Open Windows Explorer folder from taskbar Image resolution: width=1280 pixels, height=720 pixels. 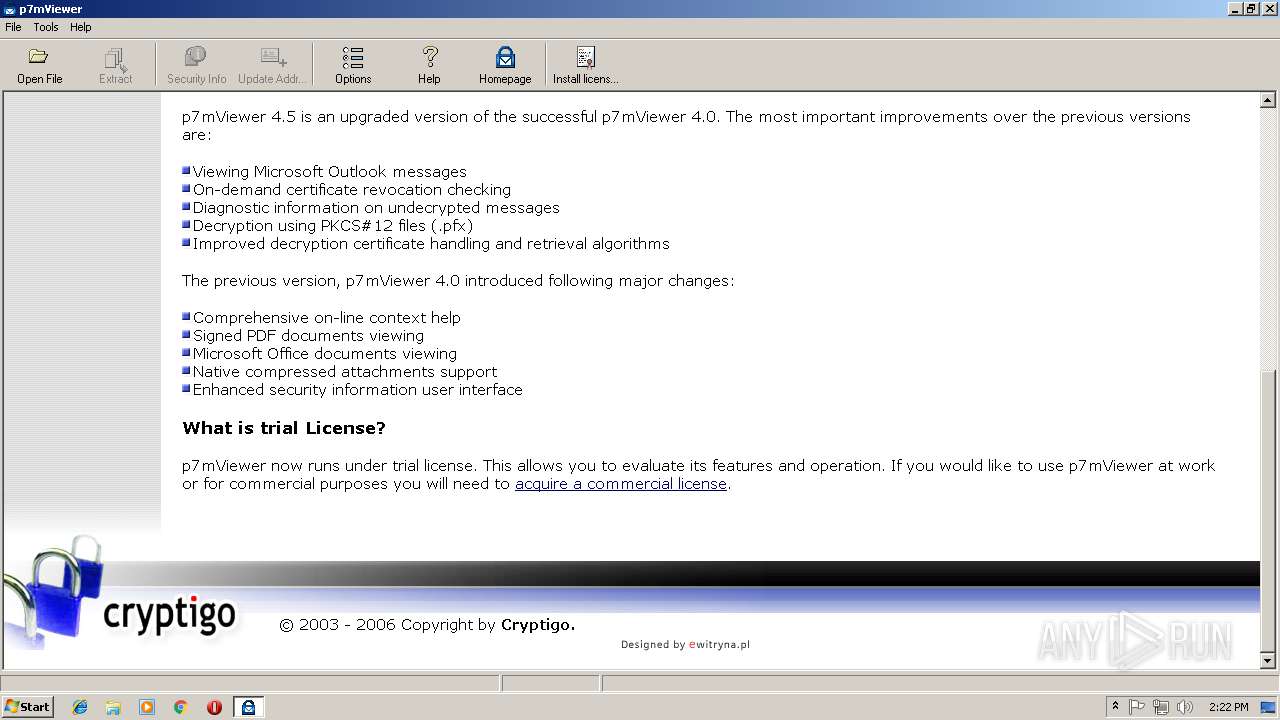[x=113, y=707]
